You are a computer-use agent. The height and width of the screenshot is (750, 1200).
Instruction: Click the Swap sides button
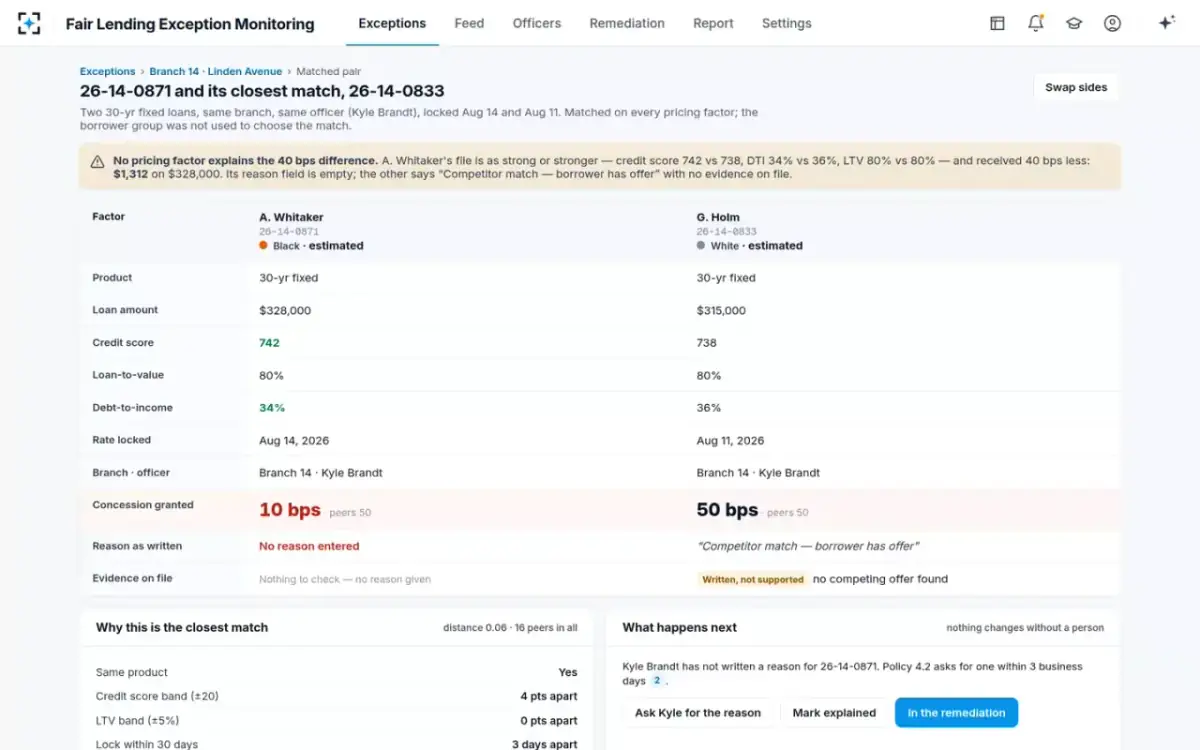click(1076, 87)
